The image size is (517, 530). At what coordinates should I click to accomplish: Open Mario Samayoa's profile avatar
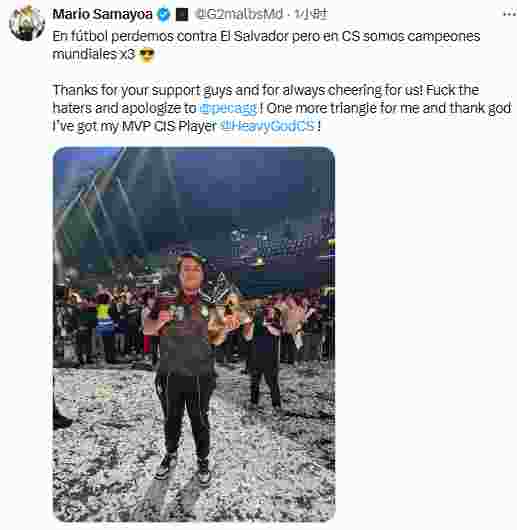click(27, 23)
